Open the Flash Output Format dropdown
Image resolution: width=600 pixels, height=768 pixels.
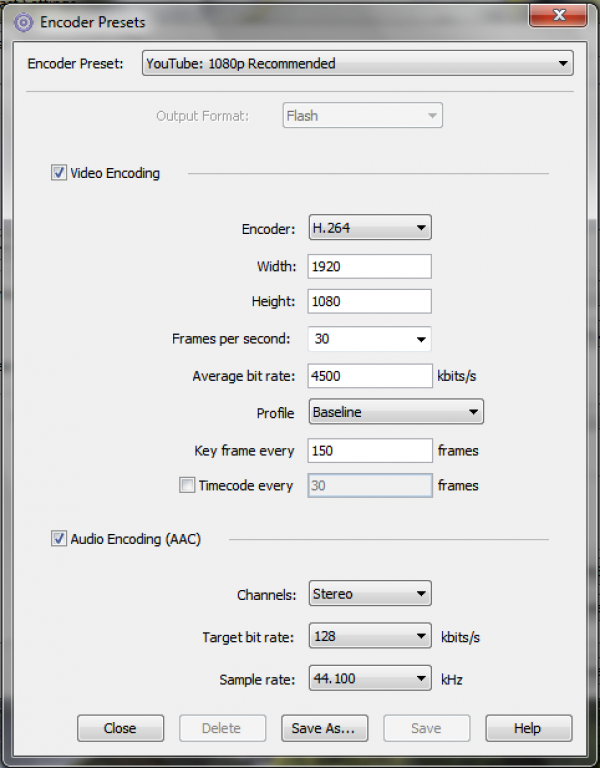(x=362, y=116)
